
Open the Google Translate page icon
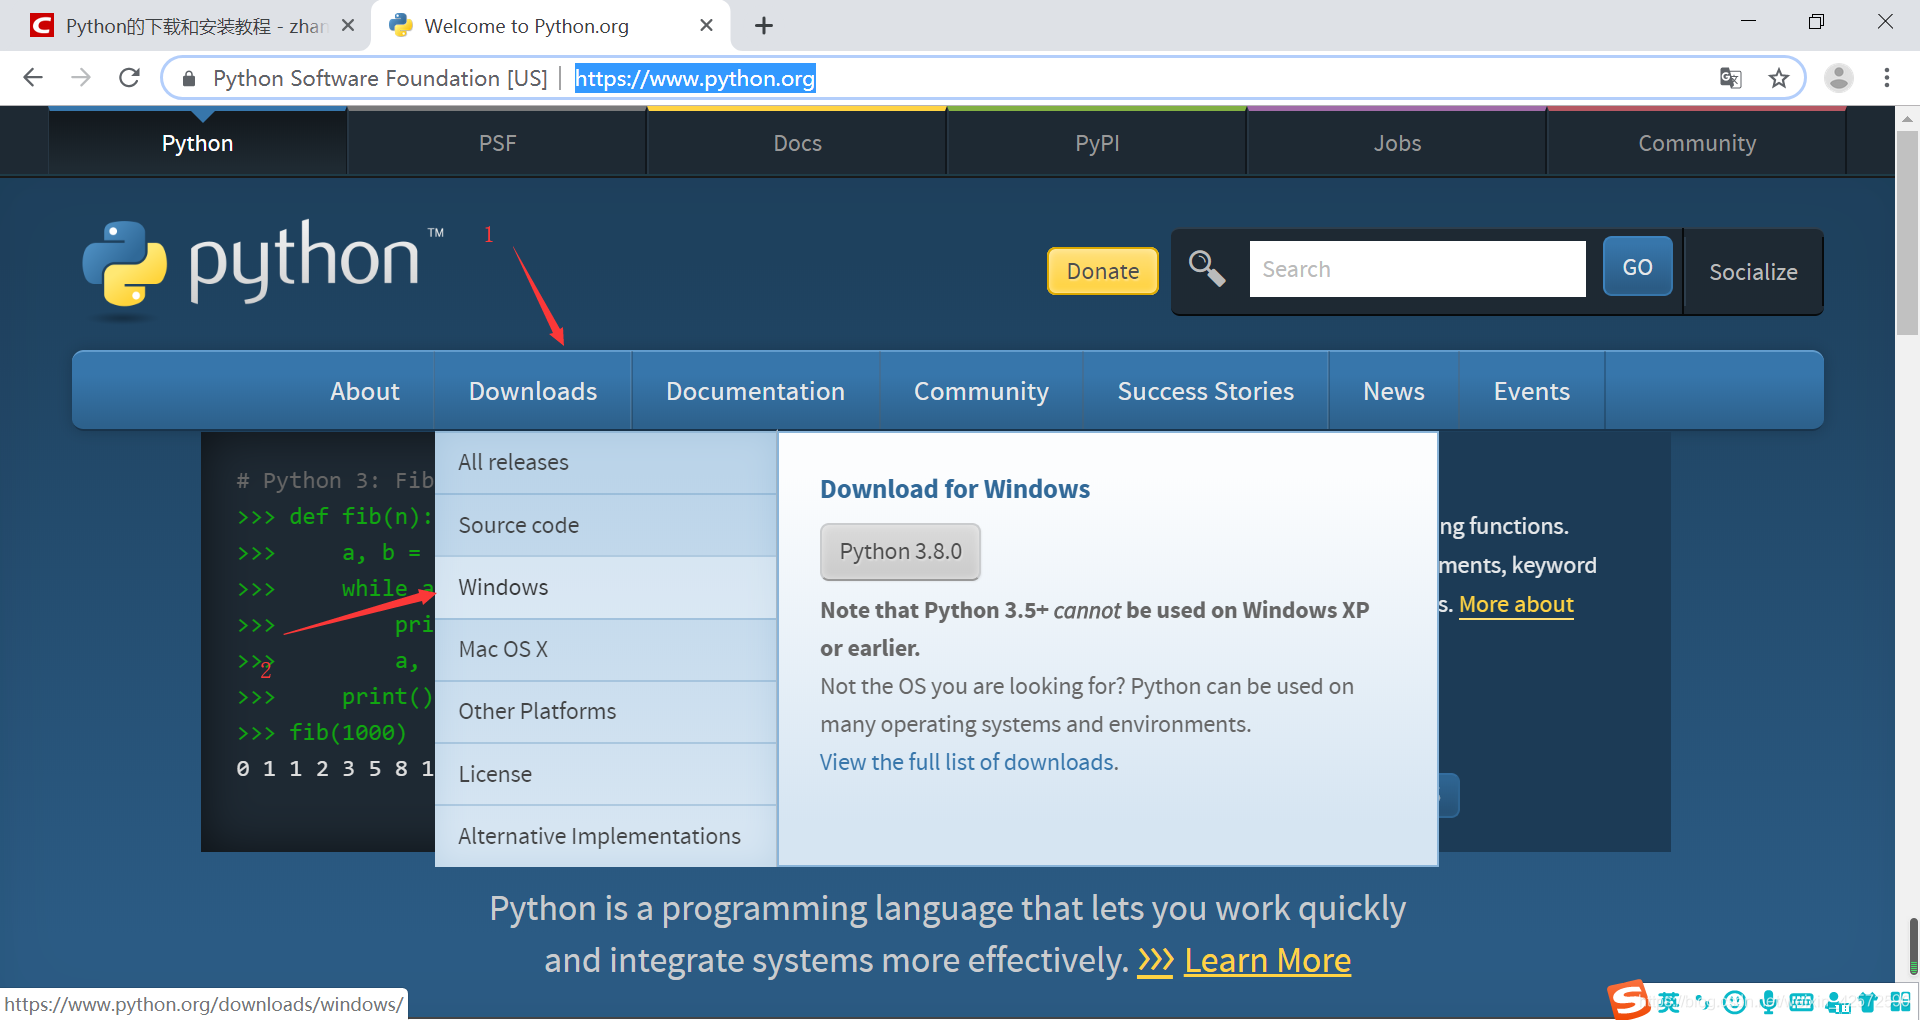(x=1731, y=78)
